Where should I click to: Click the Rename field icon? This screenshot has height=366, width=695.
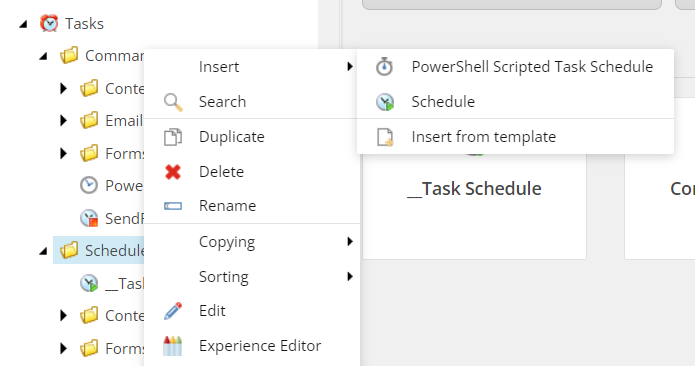[173, 206]
